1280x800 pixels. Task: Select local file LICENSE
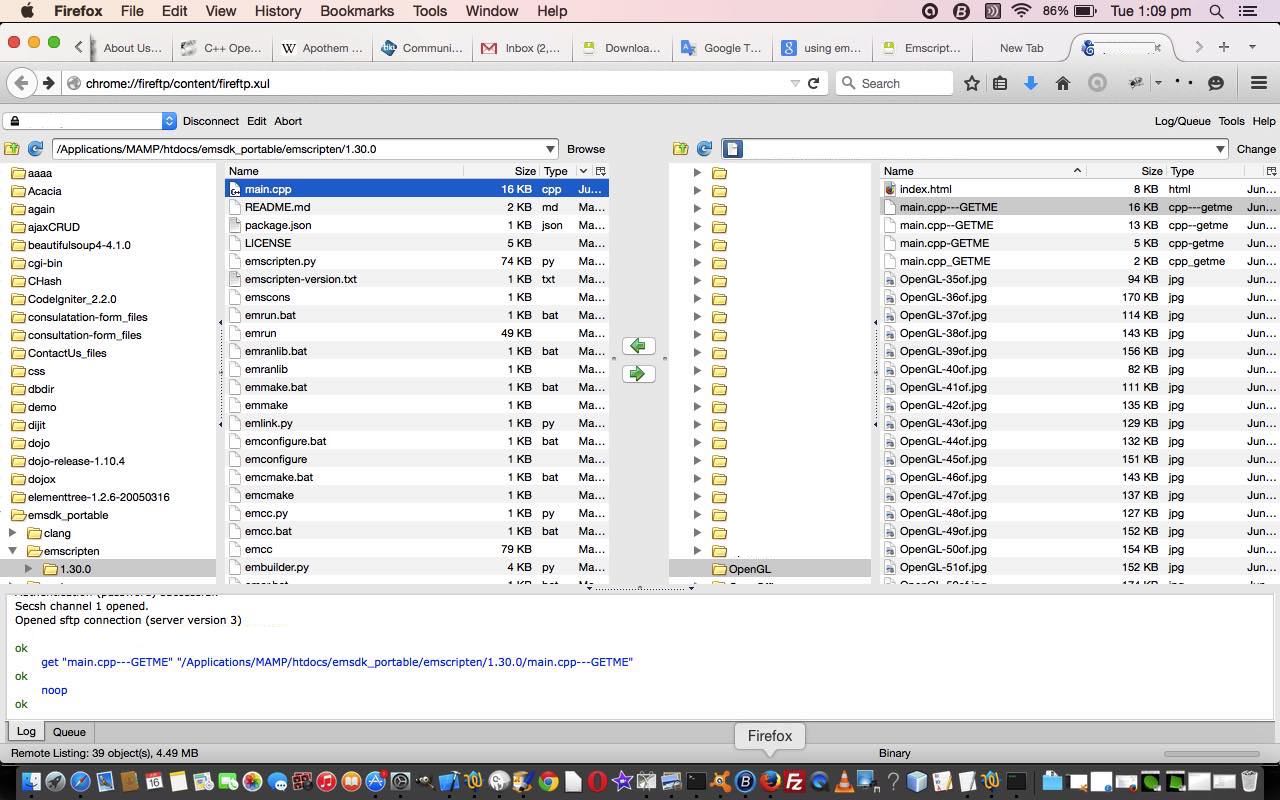click(x=416, y=243)
